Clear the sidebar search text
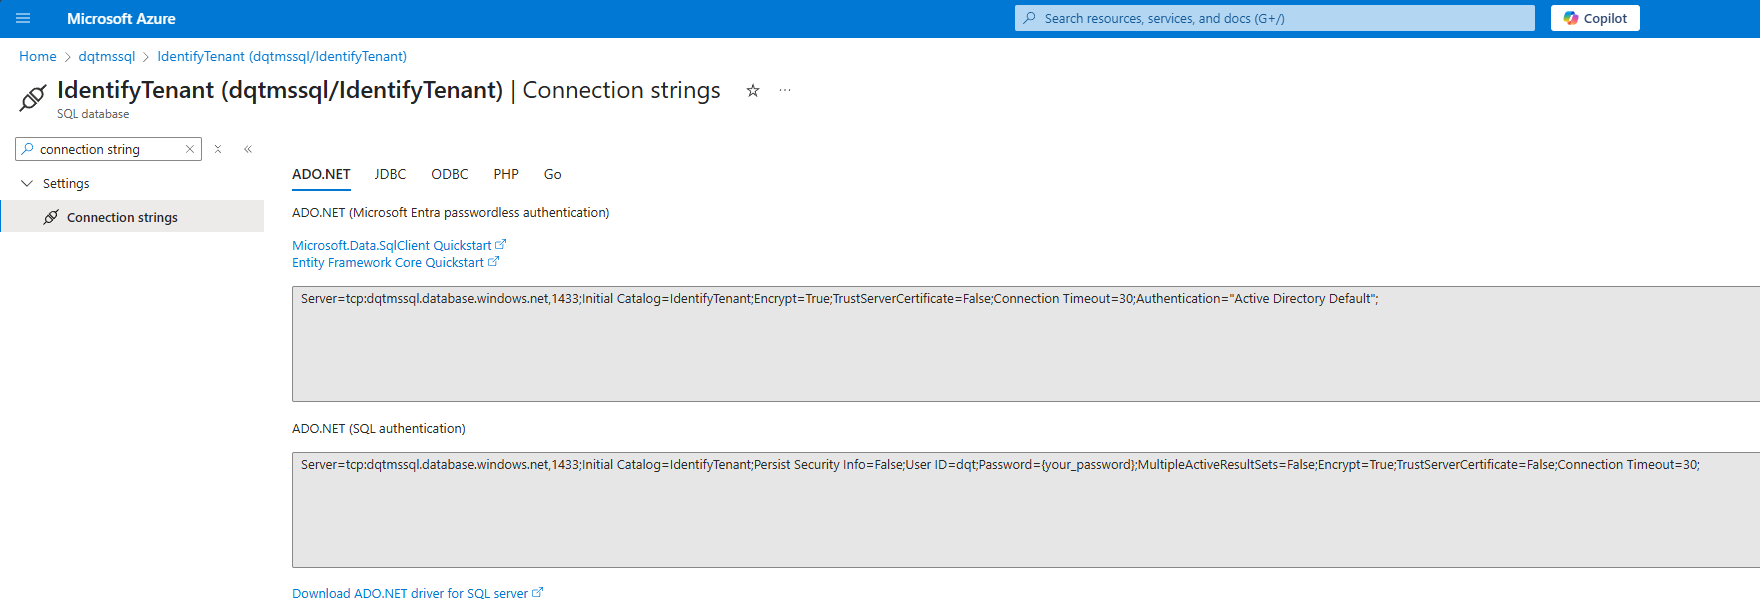1760x612 pixels. coord(190,149)
